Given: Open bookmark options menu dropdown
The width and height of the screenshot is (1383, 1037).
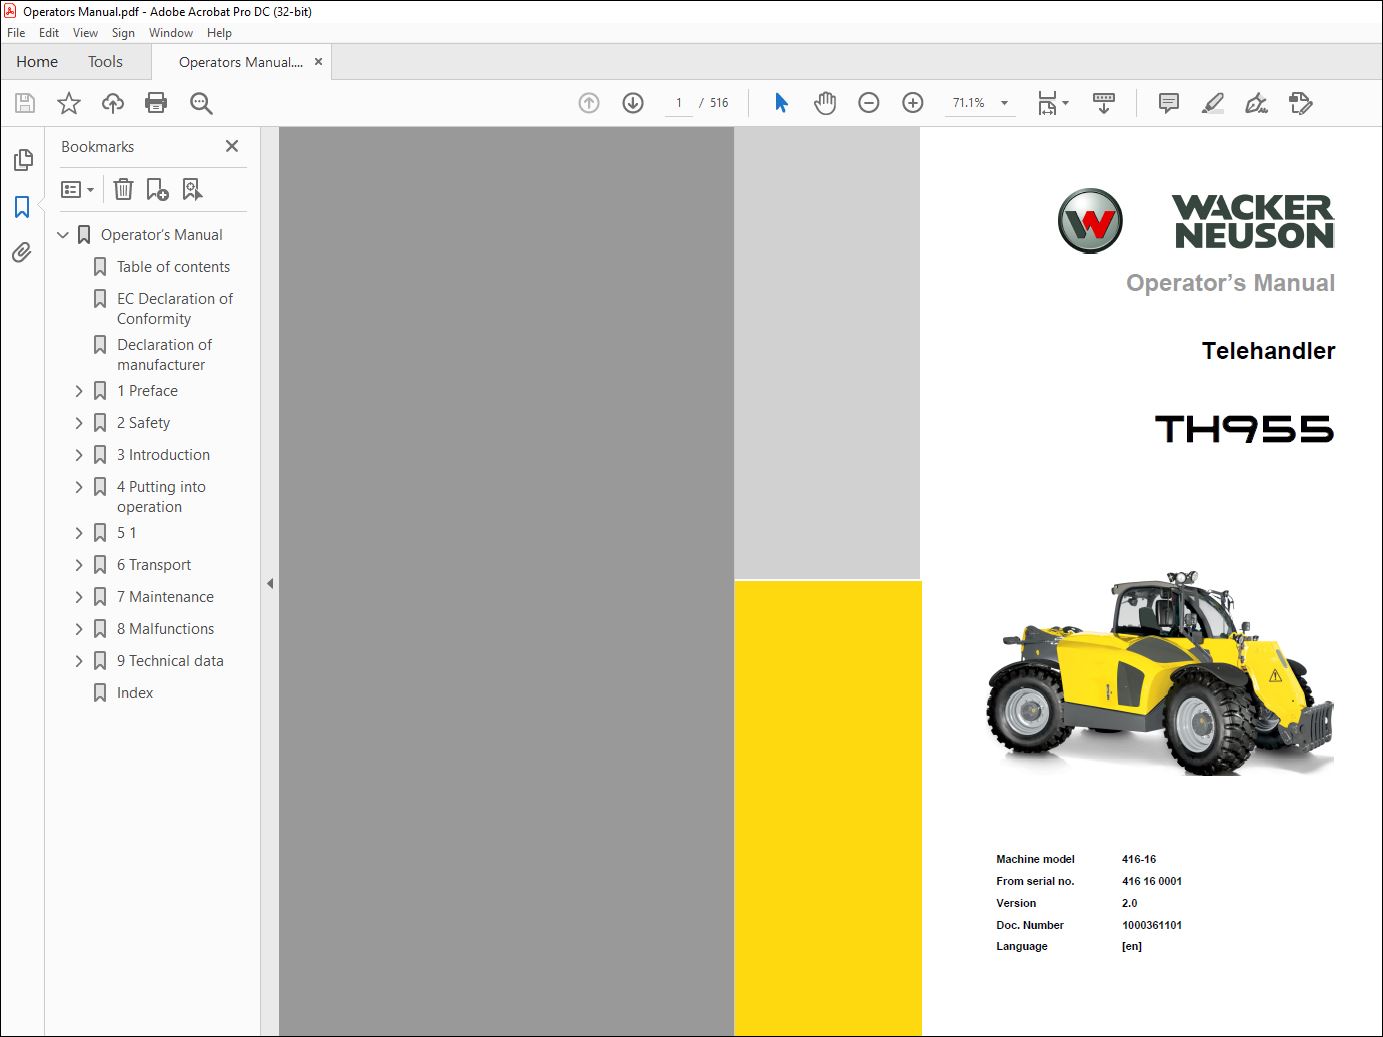Looking at the screenshot, I should point(78,189).
